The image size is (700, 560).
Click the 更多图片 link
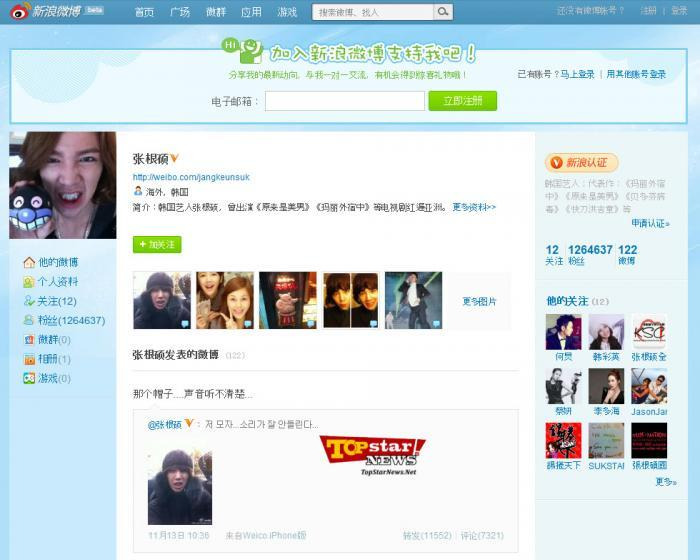[479, 301]
